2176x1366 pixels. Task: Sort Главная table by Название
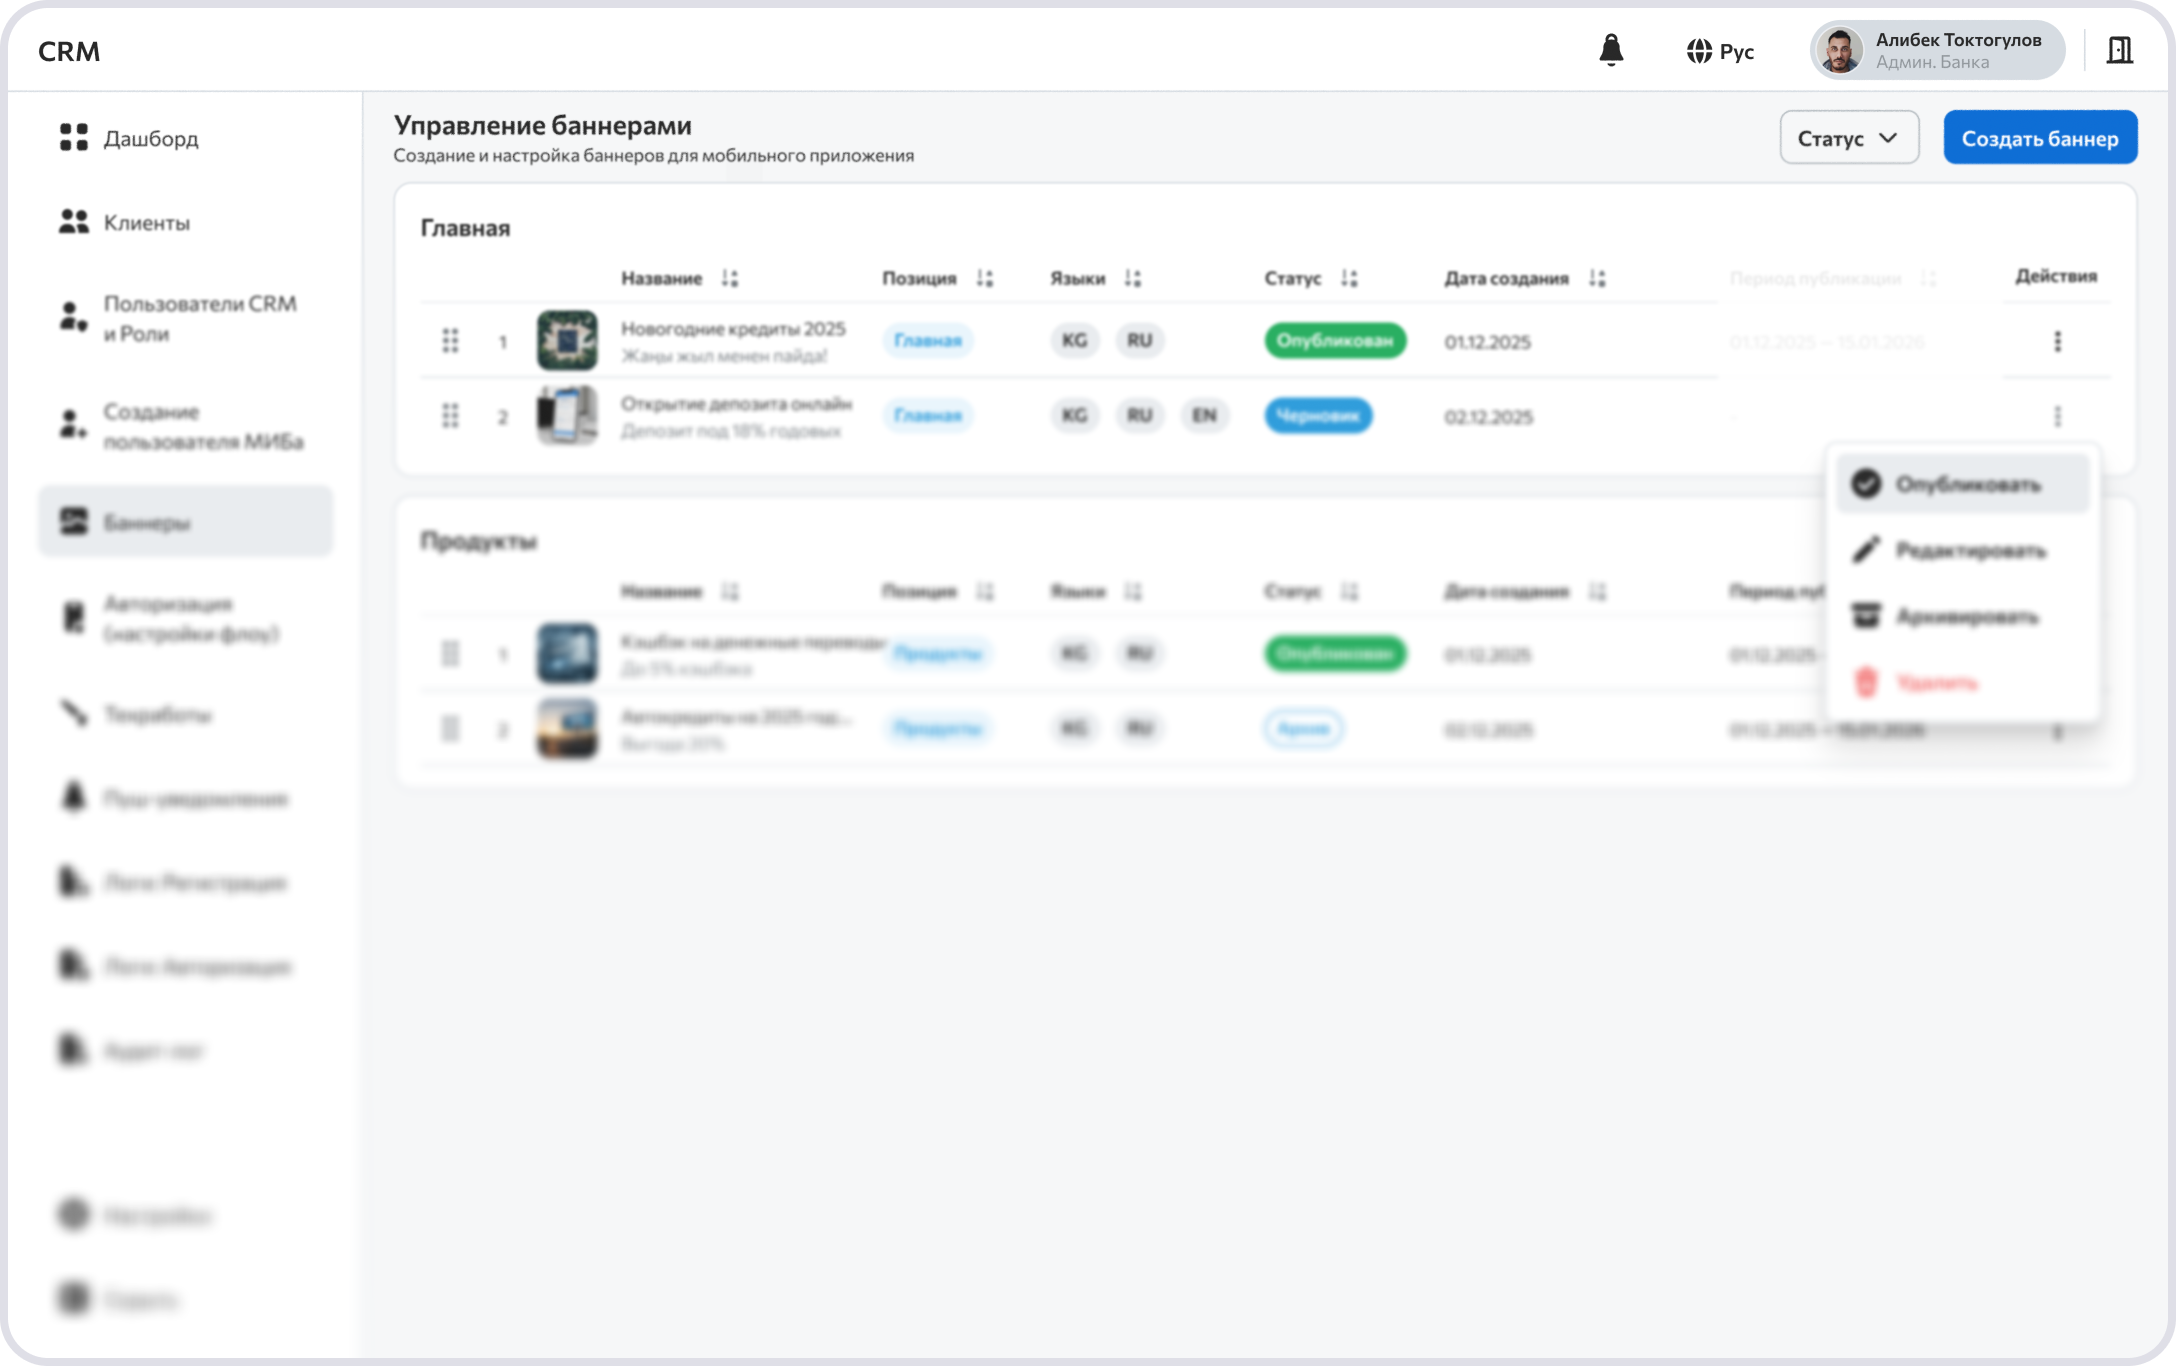(730, 278)
